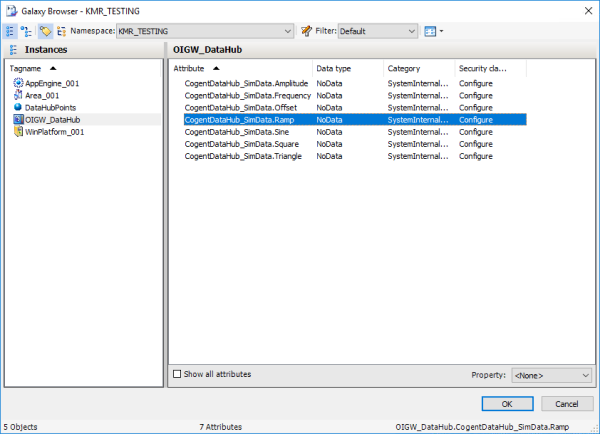Select WinPlatform_001 in the instances list

click(55, 132)
